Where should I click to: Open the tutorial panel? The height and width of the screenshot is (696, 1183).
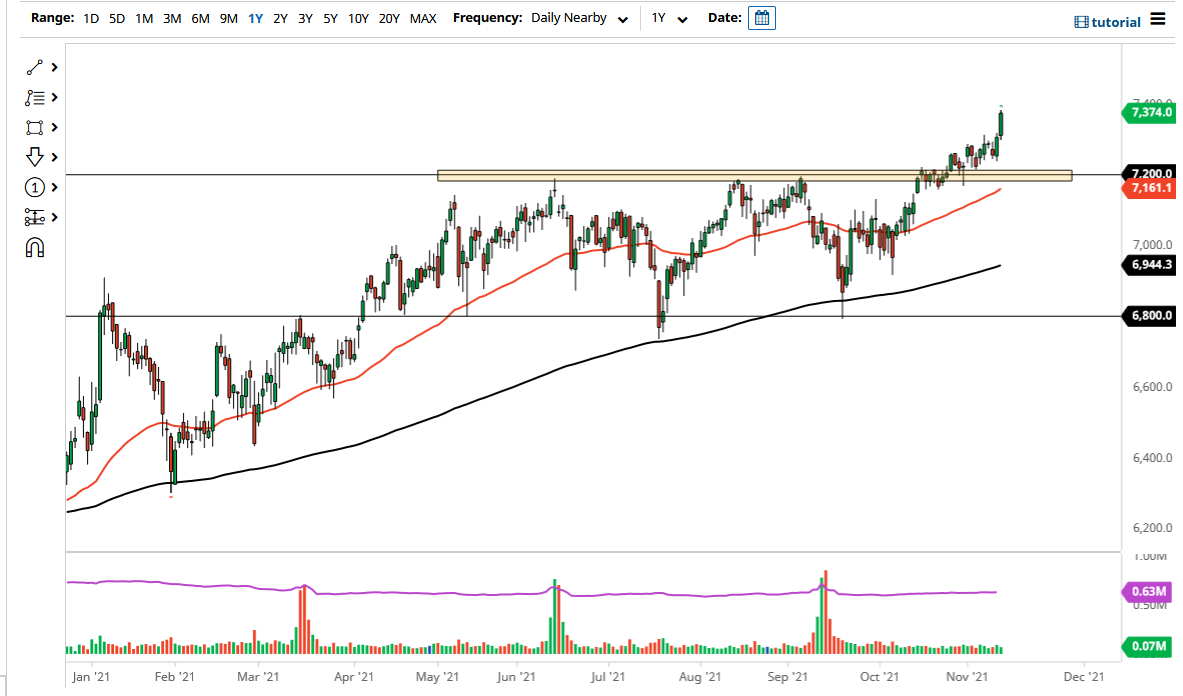coord(1106,20)
